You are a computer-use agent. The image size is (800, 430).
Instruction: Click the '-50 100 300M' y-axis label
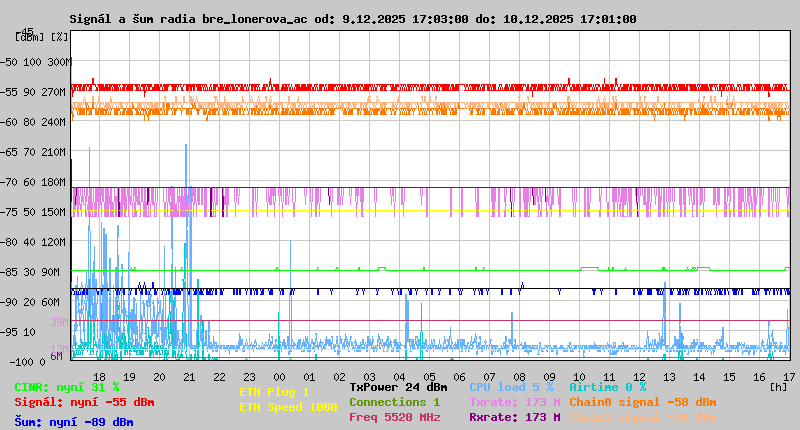(34, 62)
